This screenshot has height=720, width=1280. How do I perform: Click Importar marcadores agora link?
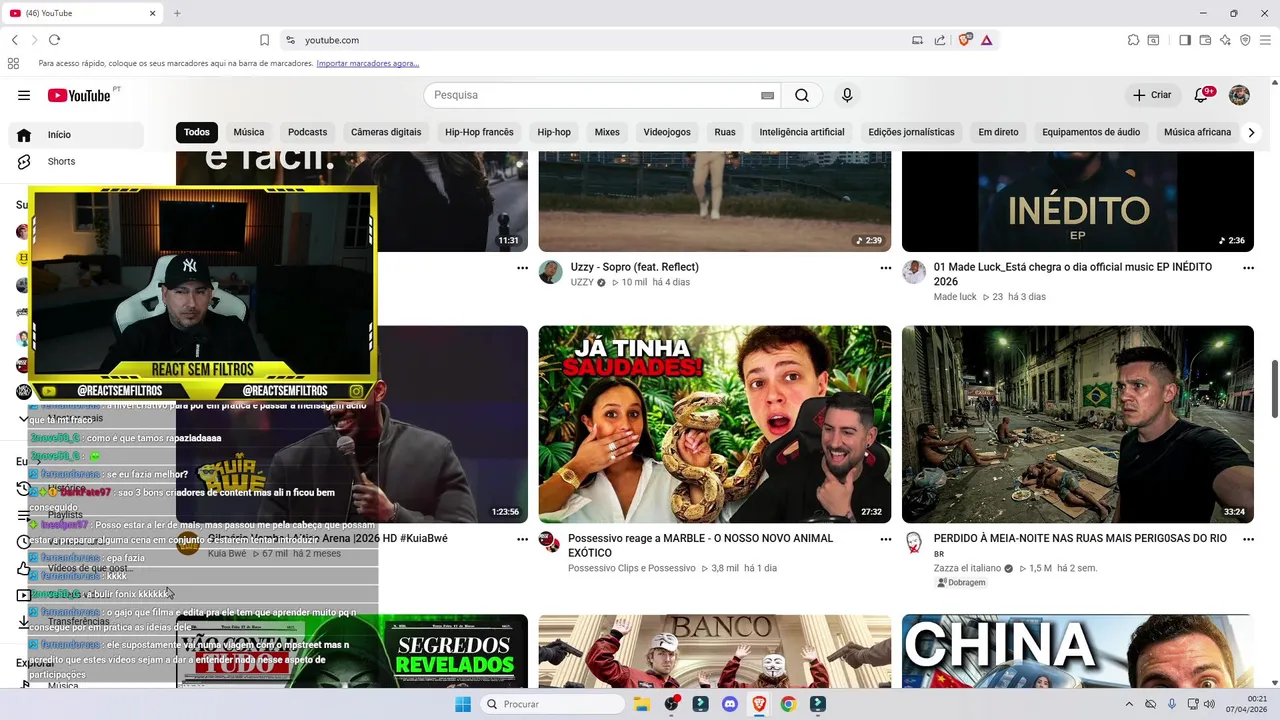click(368, 63)
